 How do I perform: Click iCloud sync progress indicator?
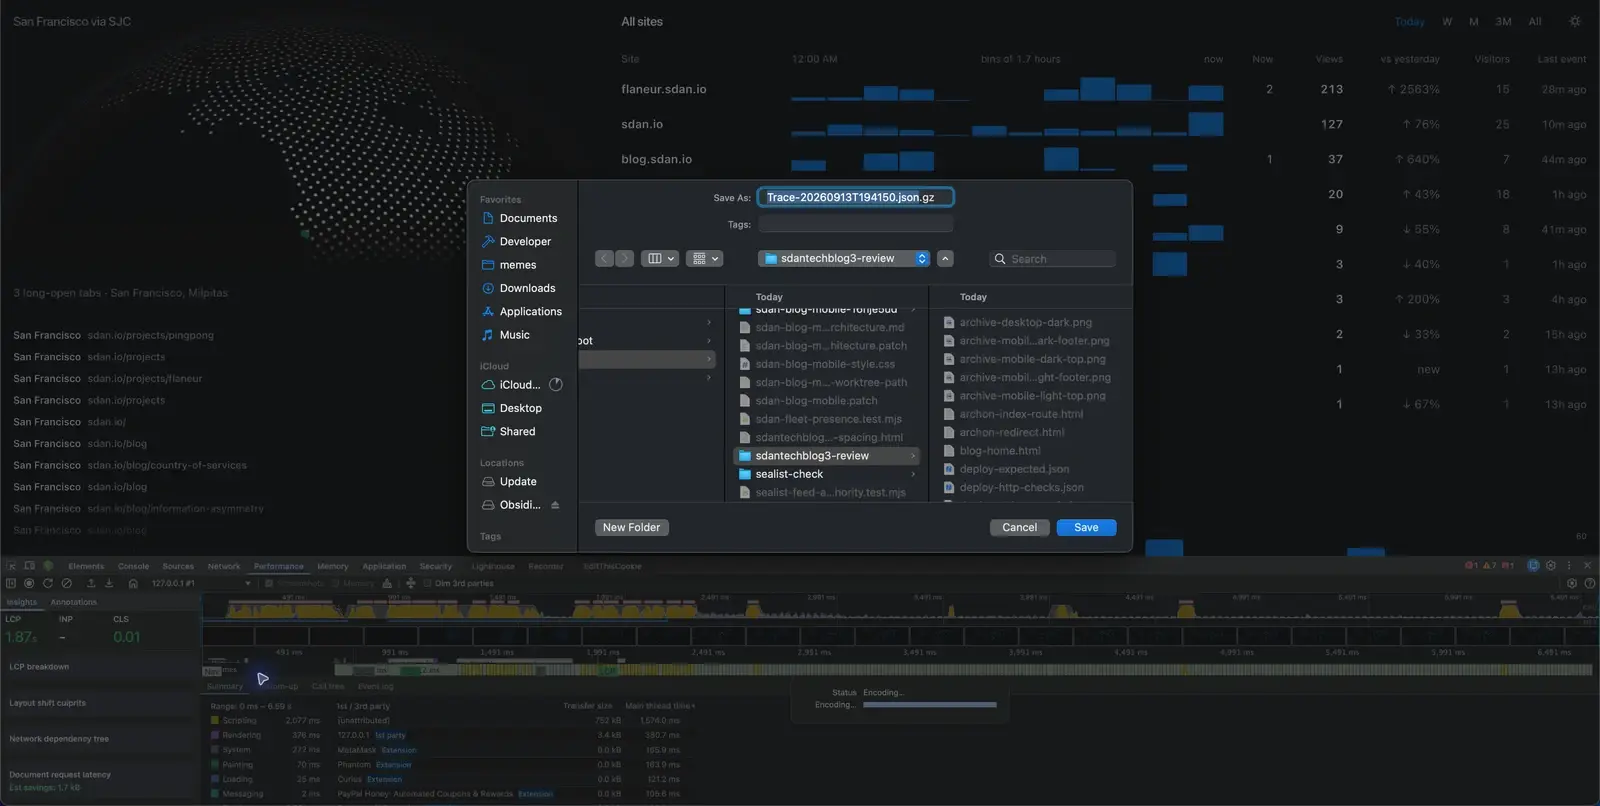tap(556, 385)
